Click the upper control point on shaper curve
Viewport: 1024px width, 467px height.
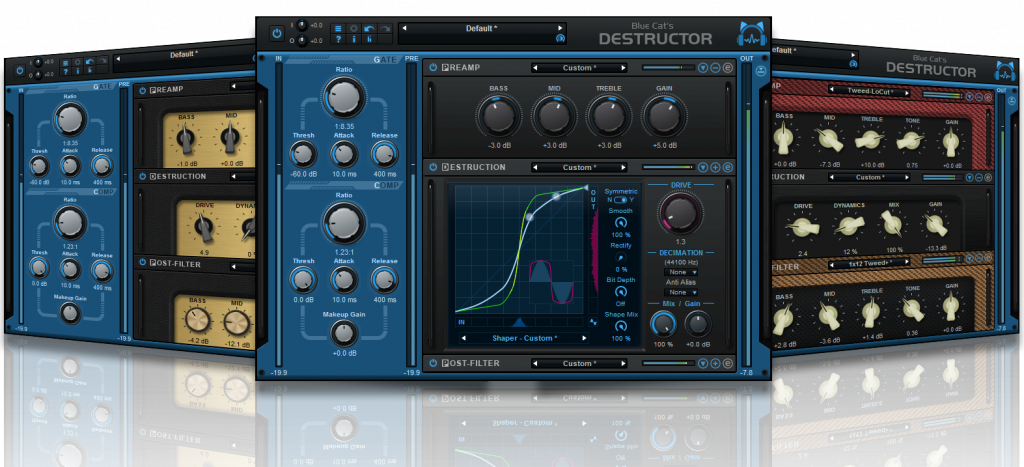tap(556, 196)
